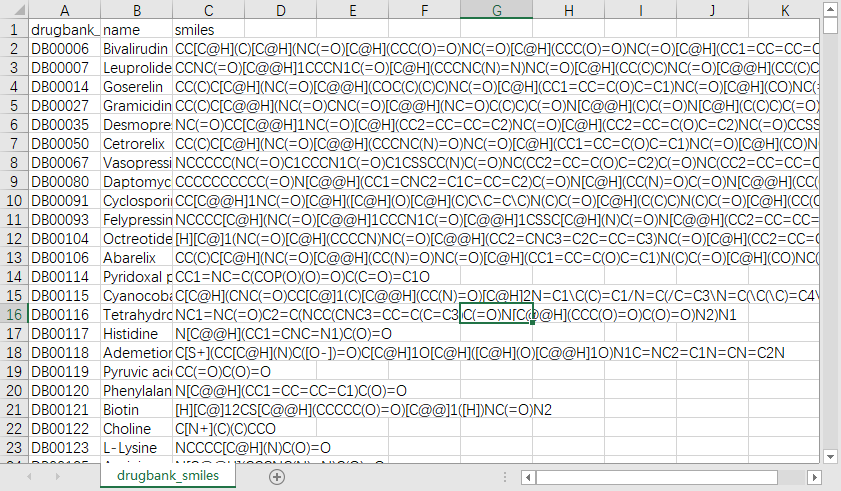Click the Choline name cell
Screen dimensions: 841x491
pos(137,429)
